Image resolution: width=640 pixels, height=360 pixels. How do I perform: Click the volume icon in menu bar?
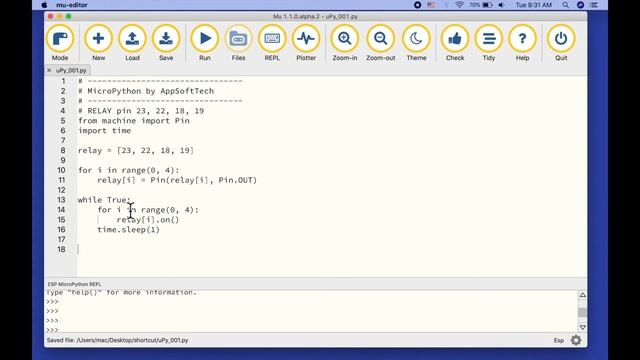(x=501, y=5)
